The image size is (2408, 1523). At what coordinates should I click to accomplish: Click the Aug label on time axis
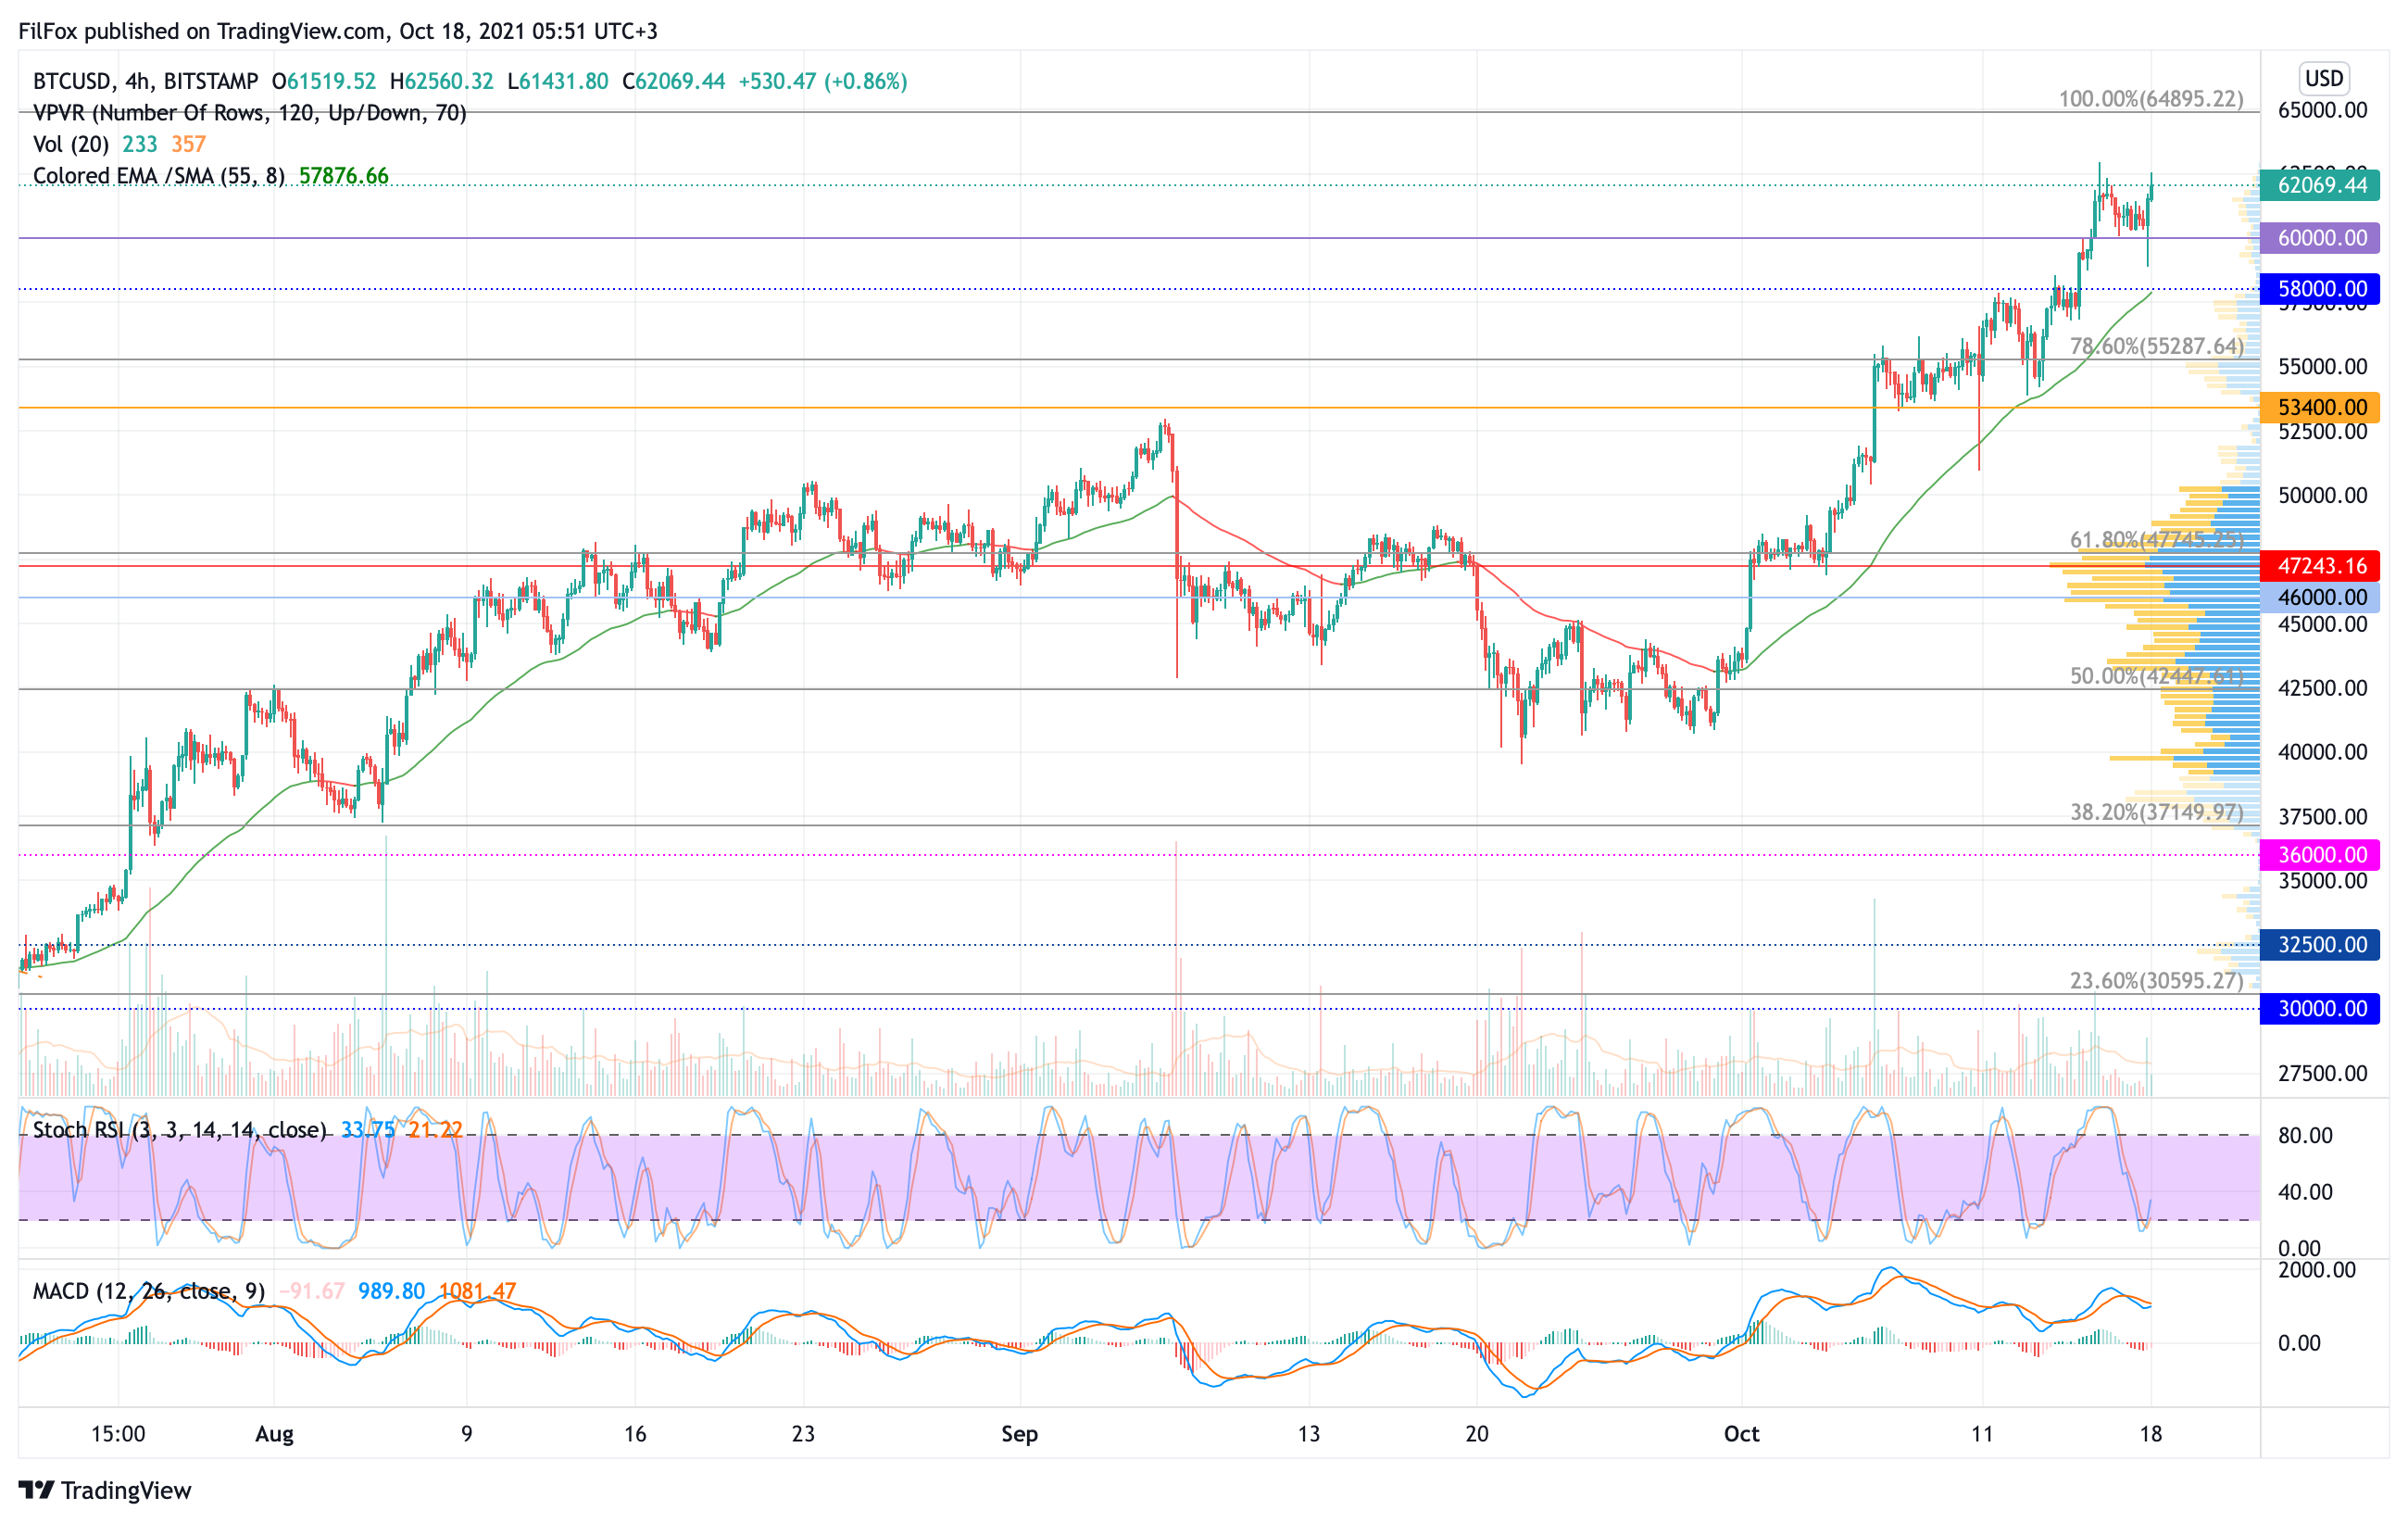click(274, 1434)
